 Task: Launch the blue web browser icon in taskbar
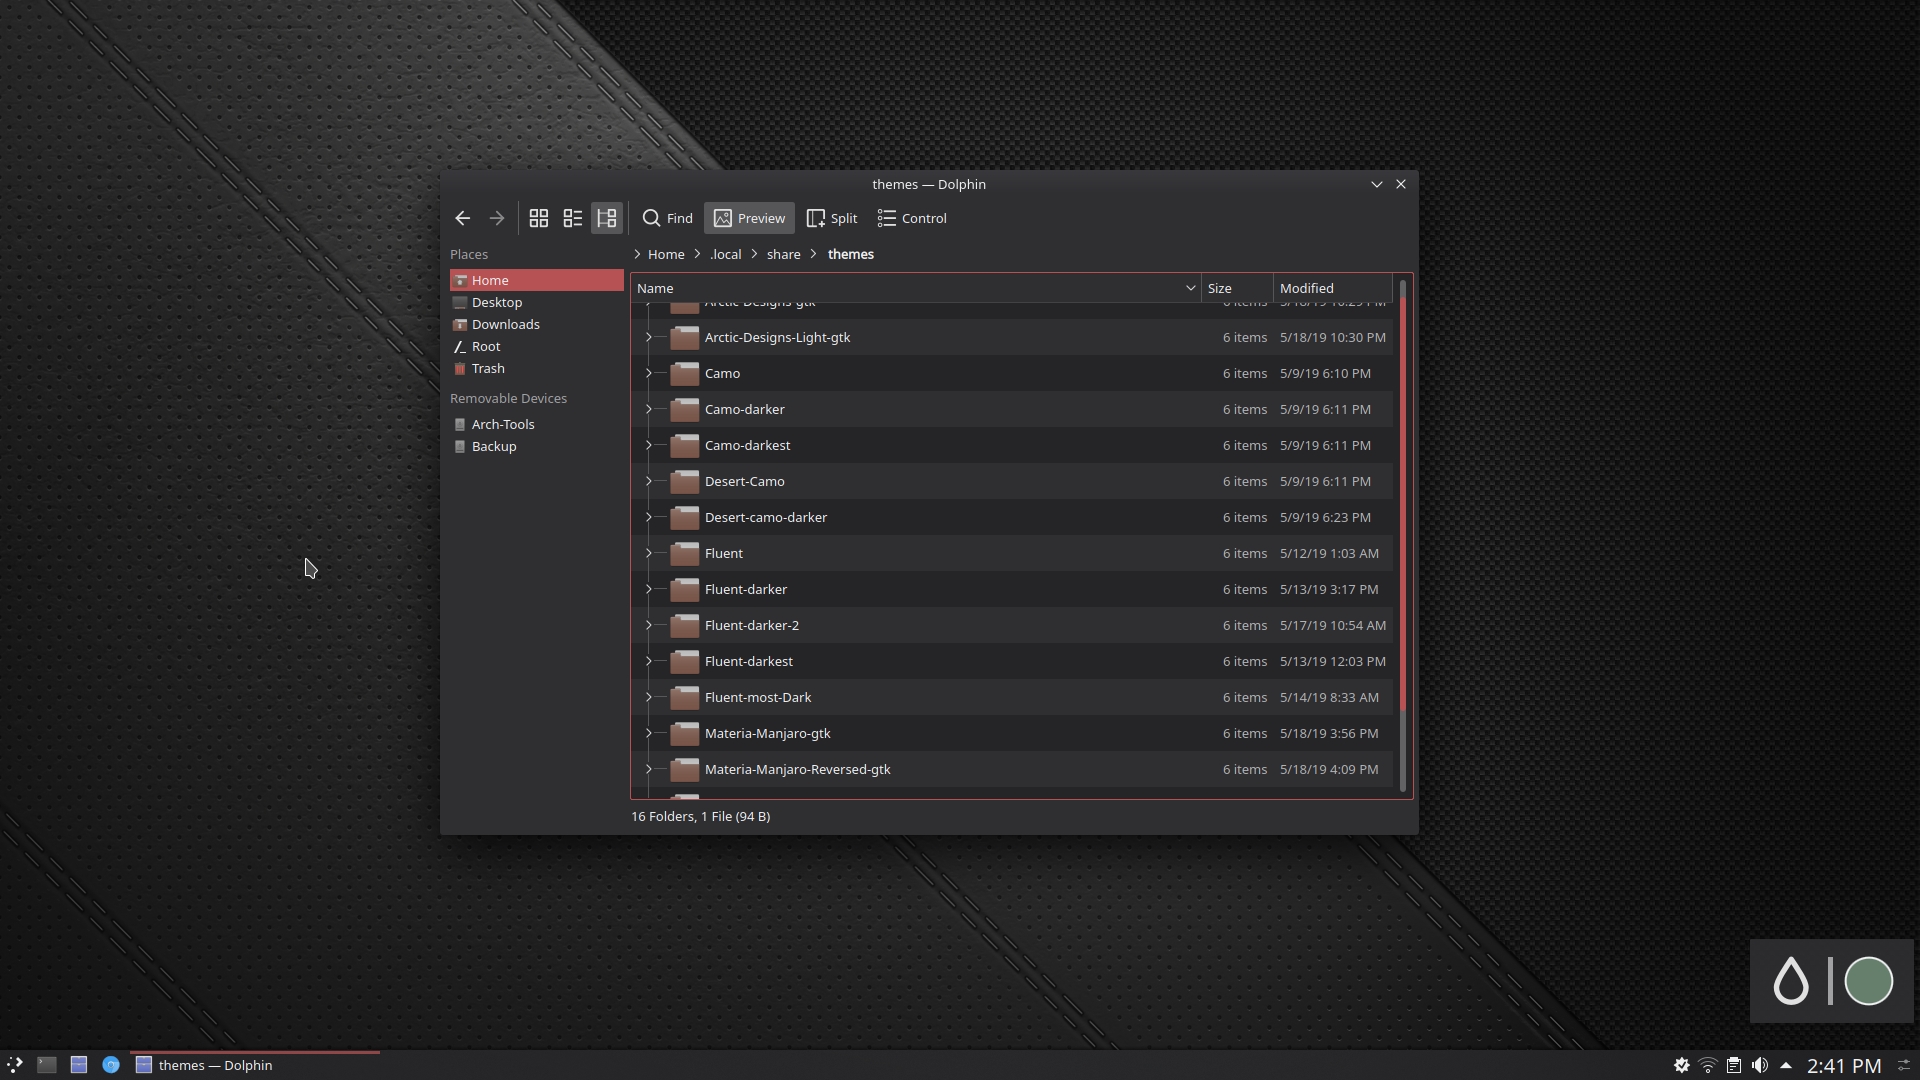coord(111,1065)
